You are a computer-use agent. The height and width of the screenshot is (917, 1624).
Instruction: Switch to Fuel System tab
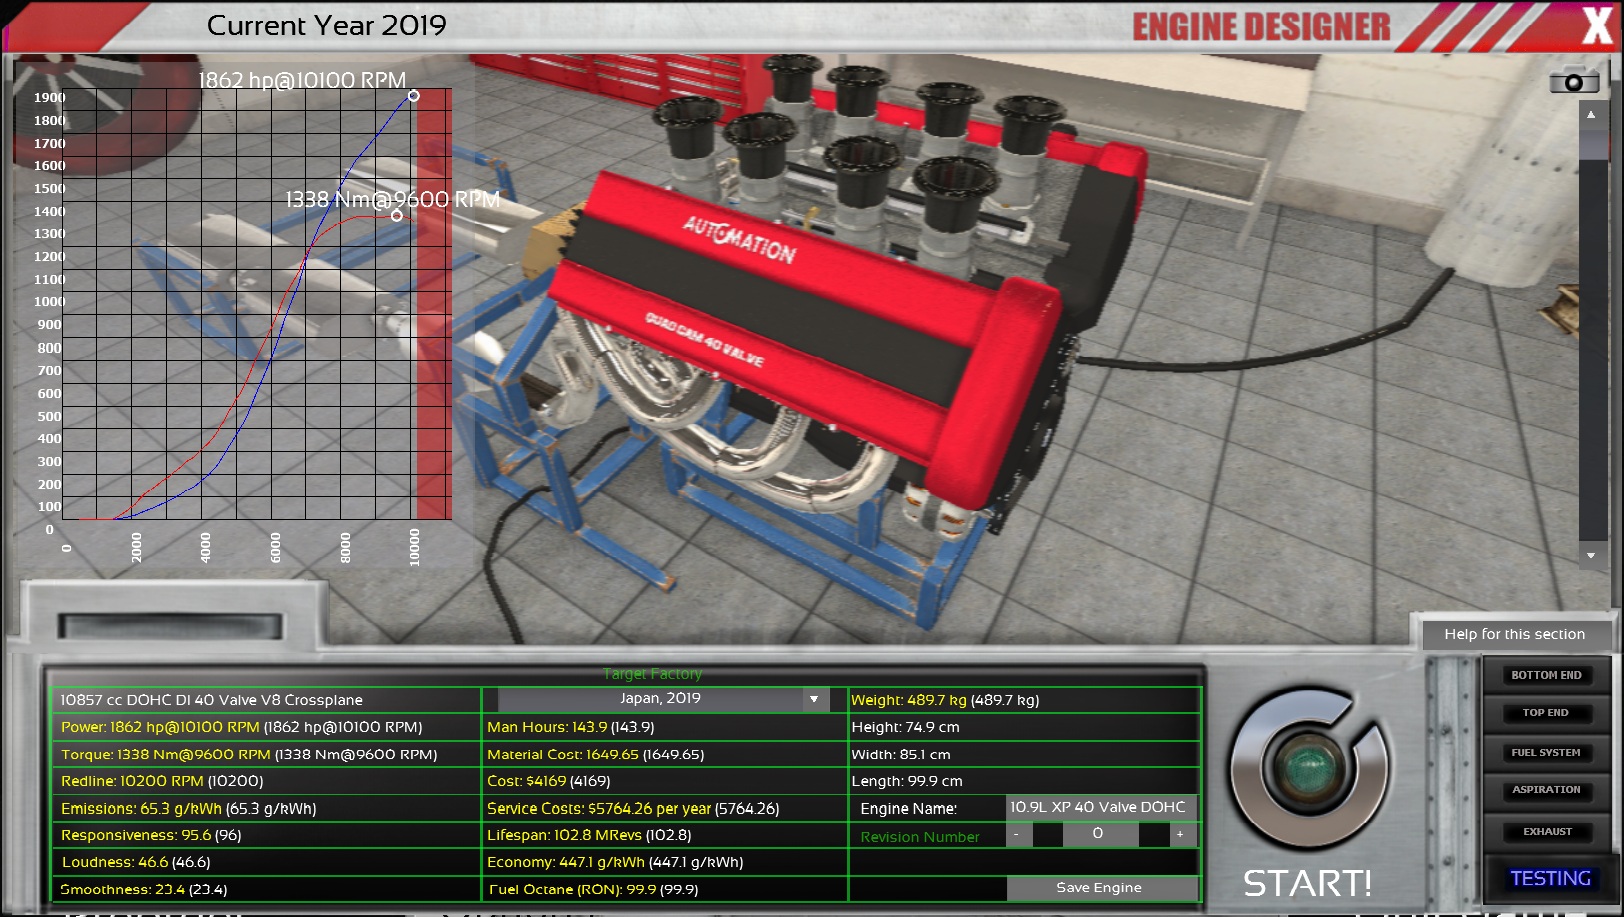(1546, 753)
